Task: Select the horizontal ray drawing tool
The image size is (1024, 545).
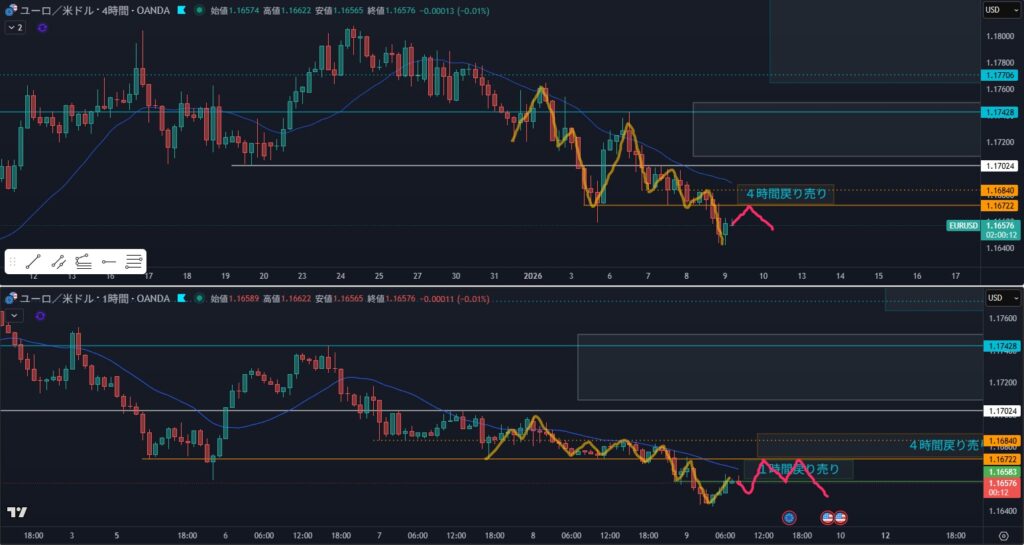Action: [109, 262]
